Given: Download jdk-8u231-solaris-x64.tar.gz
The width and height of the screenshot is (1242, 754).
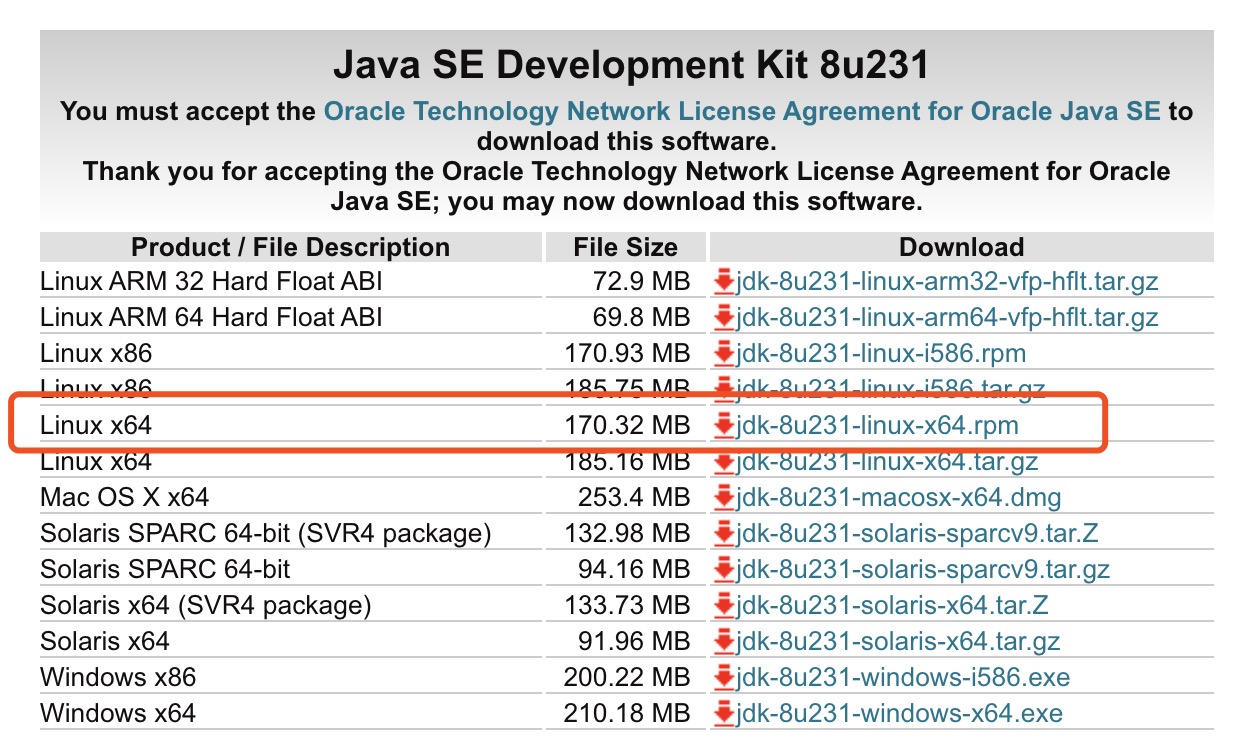Looking at the screenshot, I should click(x=898, y=642).
